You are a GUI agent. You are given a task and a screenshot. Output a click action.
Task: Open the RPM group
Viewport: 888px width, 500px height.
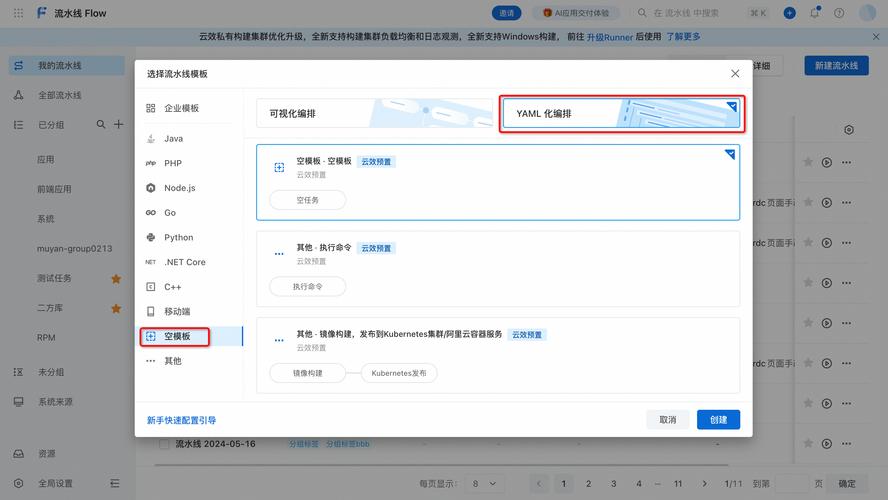coord(46,337)
